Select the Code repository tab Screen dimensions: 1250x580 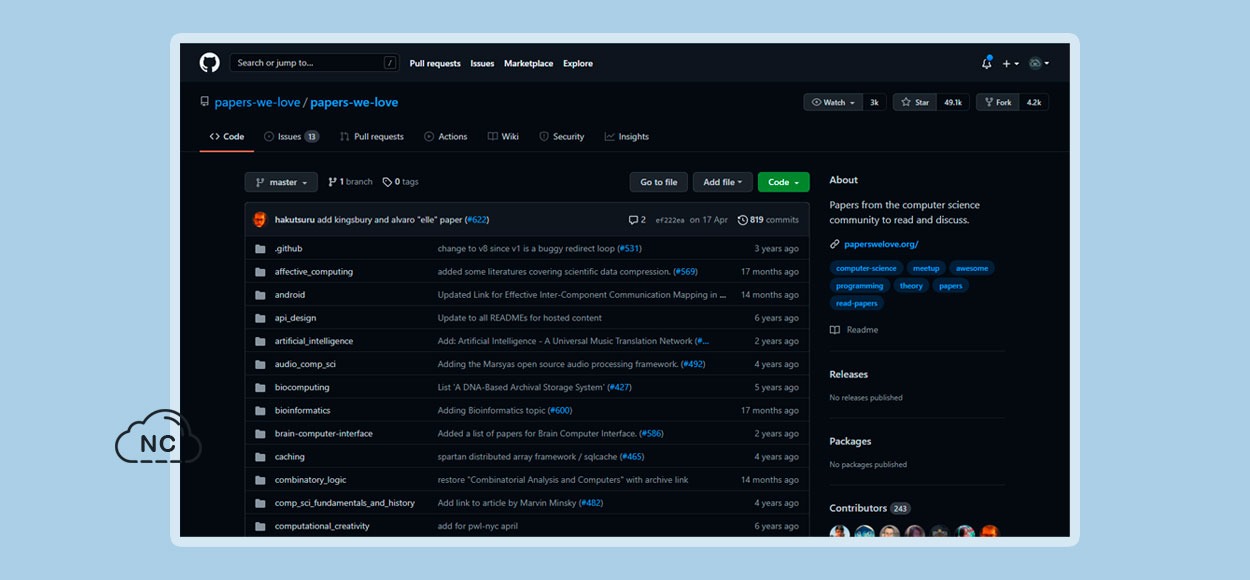[x=227, y=136]
